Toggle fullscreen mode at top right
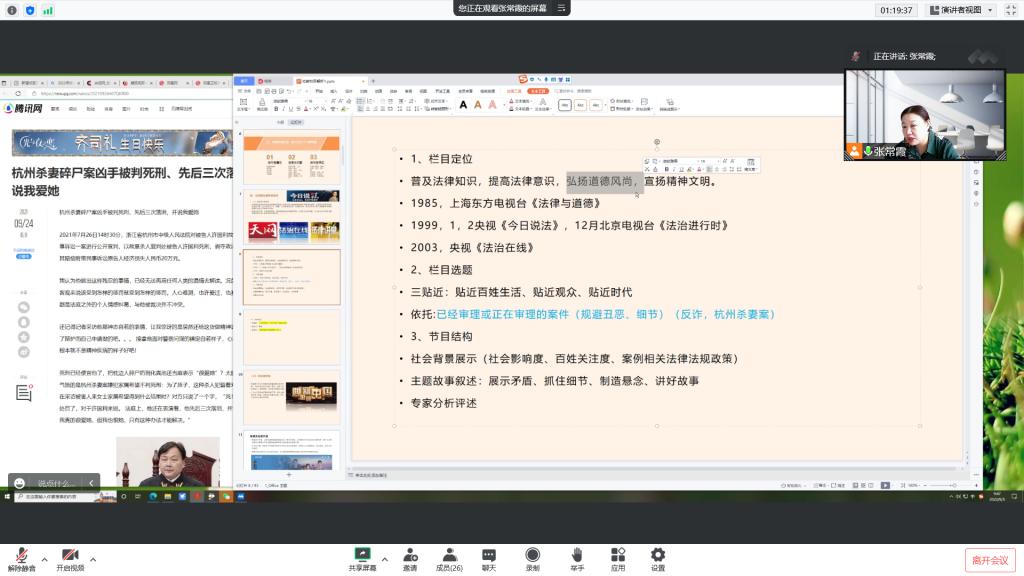The width and height of the screenshot is (1024, 576). click(1012, 10)
